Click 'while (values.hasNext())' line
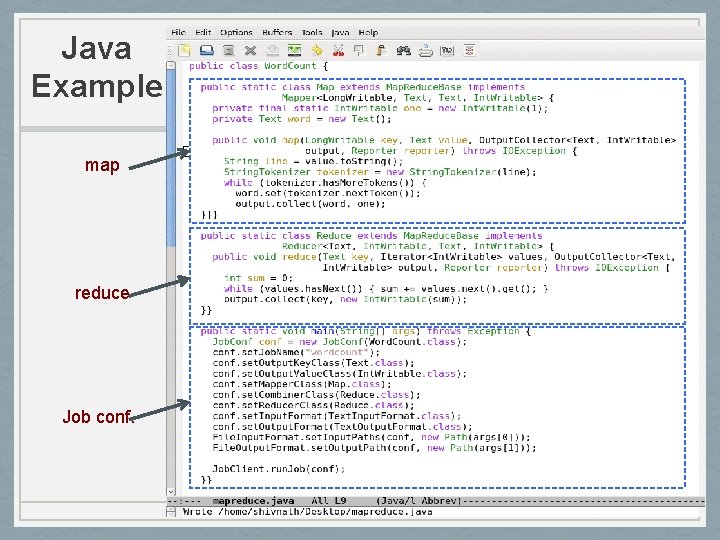Image resolution: width=720 pixels, height=540 pixels. (386, 289)
